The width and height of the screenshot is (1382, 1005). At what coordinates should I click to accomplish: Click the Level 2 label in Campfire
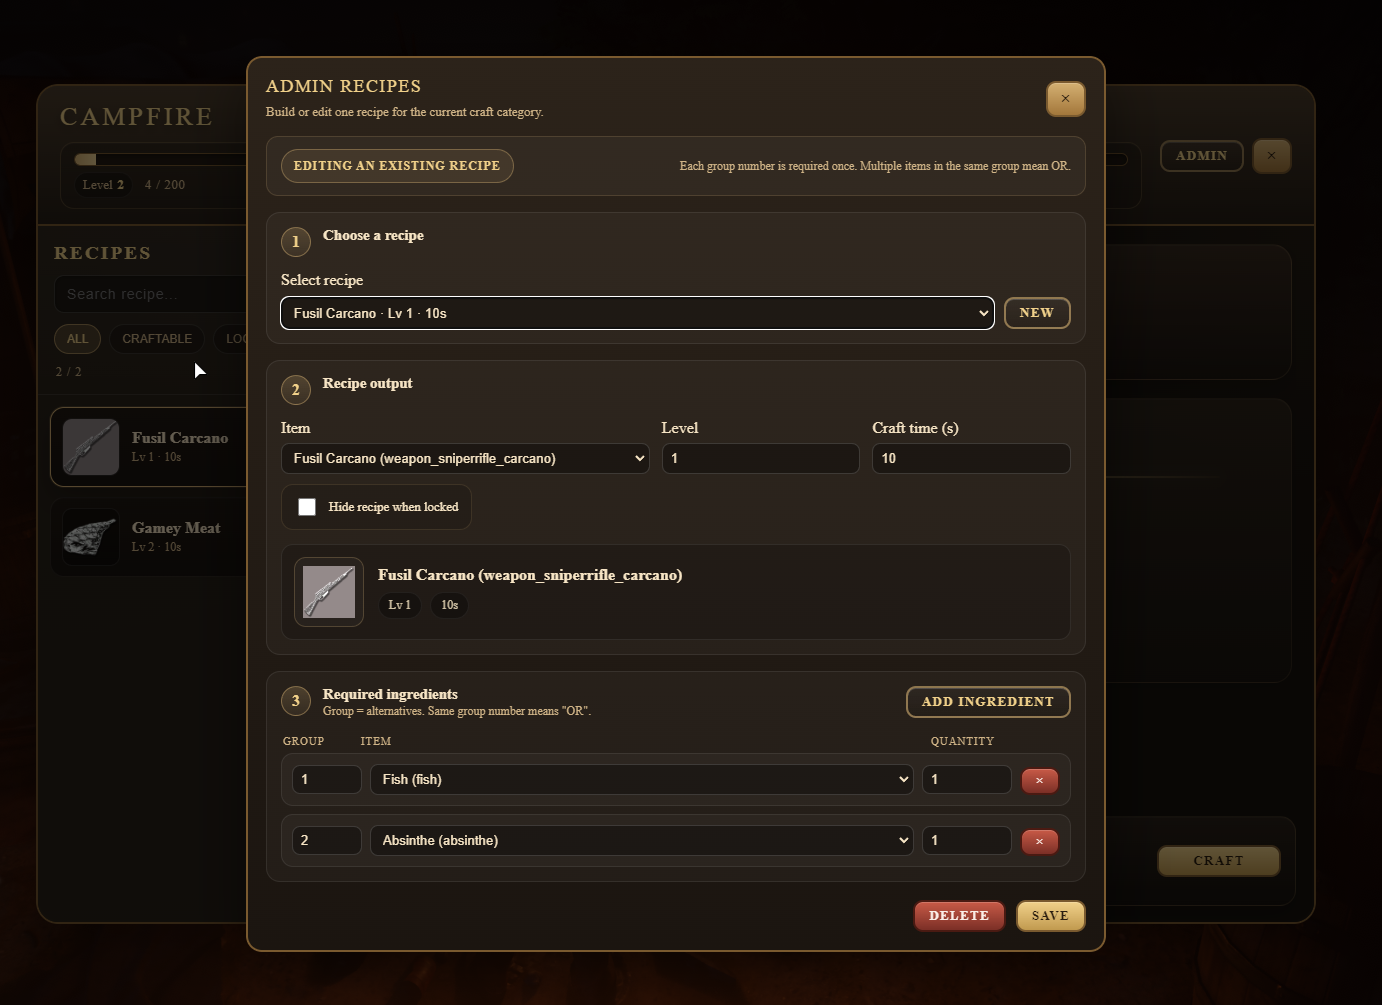click(103, 185)
